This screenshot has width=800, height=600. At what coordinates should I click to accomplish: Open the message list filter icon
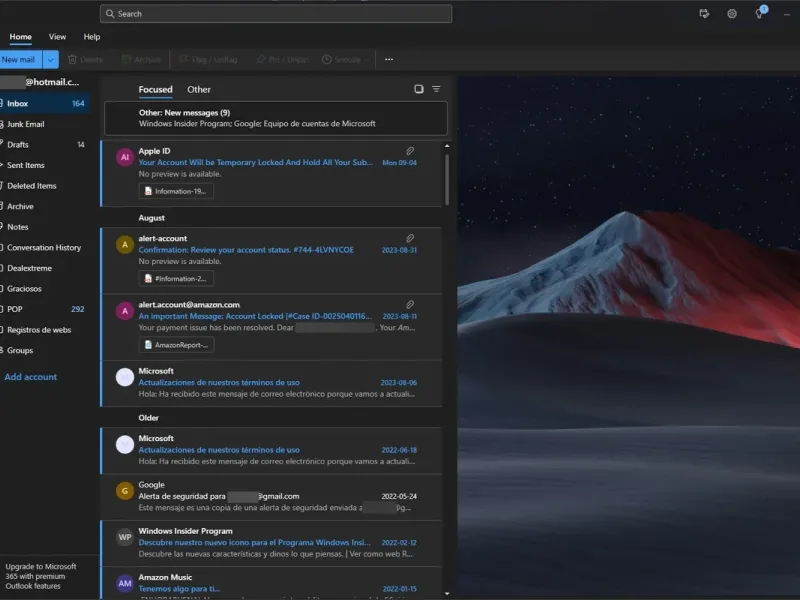point(436,89)
